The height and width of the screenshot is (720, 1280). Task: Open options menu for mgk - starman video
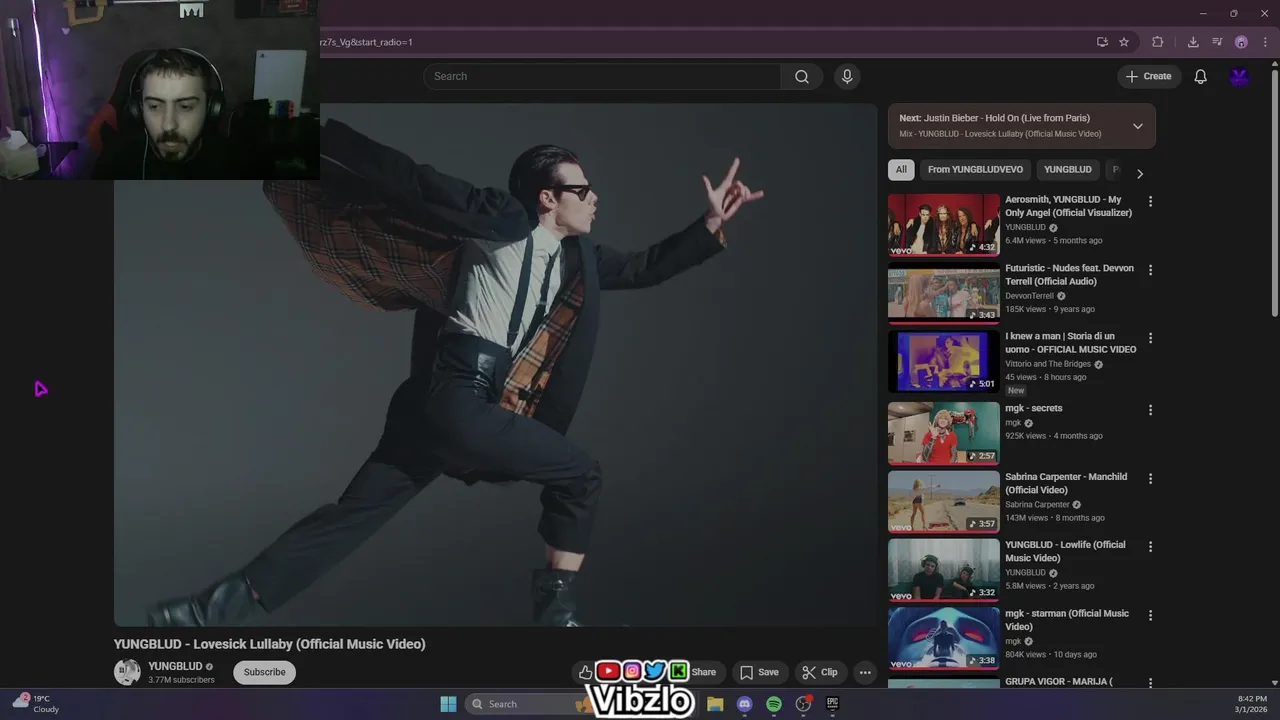tap(1150, 616)
